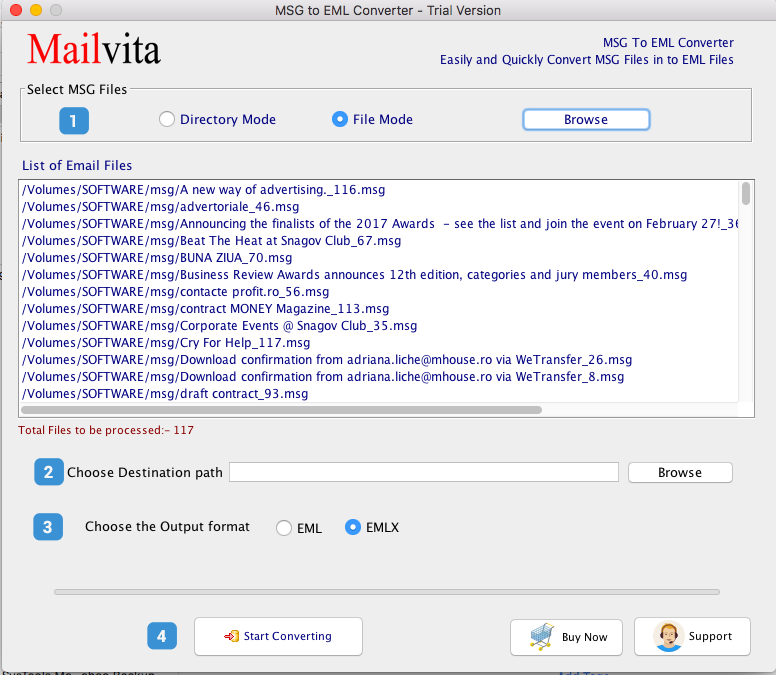The image size is (776, 675).
Task: Click the red arrow convert icon
Action: (232, 636)
